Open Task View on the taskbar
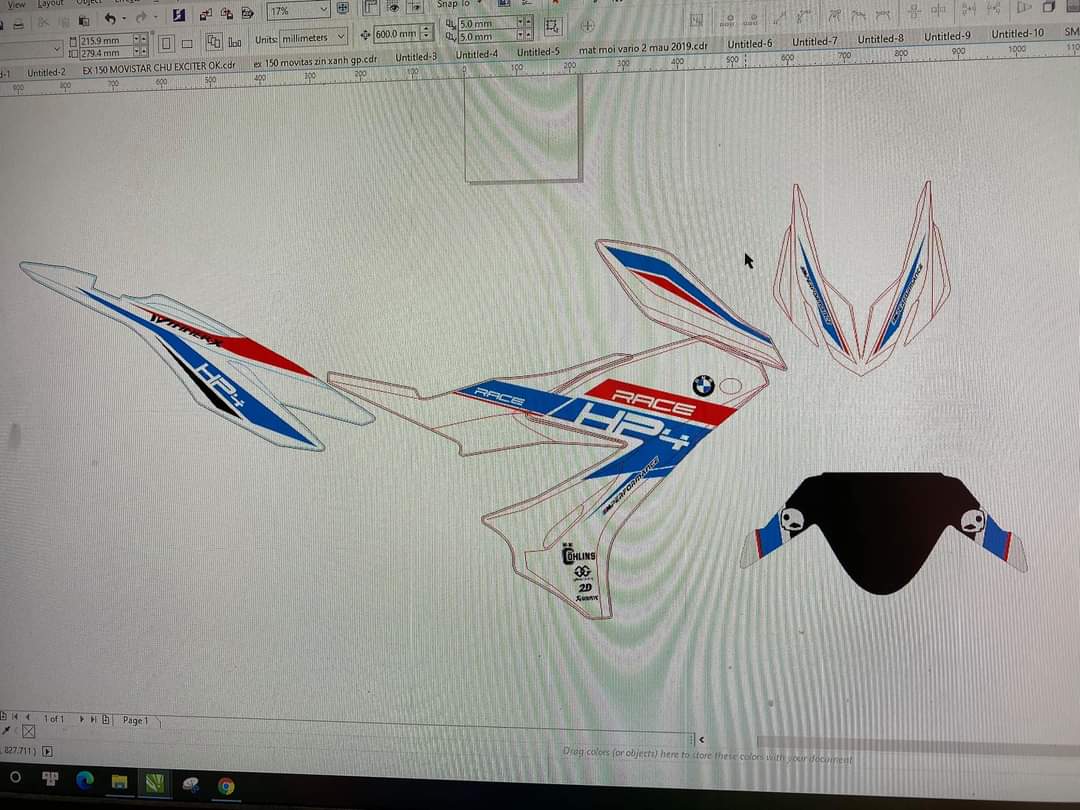This screenshot has height=810, width=1080. pyautogui.click(x=50, y=779)
